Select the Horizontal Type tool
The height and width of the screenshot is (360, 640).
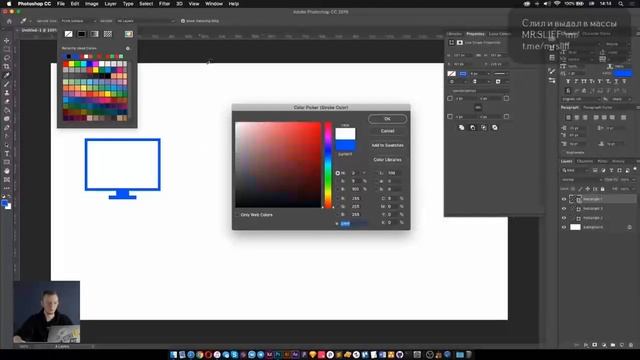[7, 153]
